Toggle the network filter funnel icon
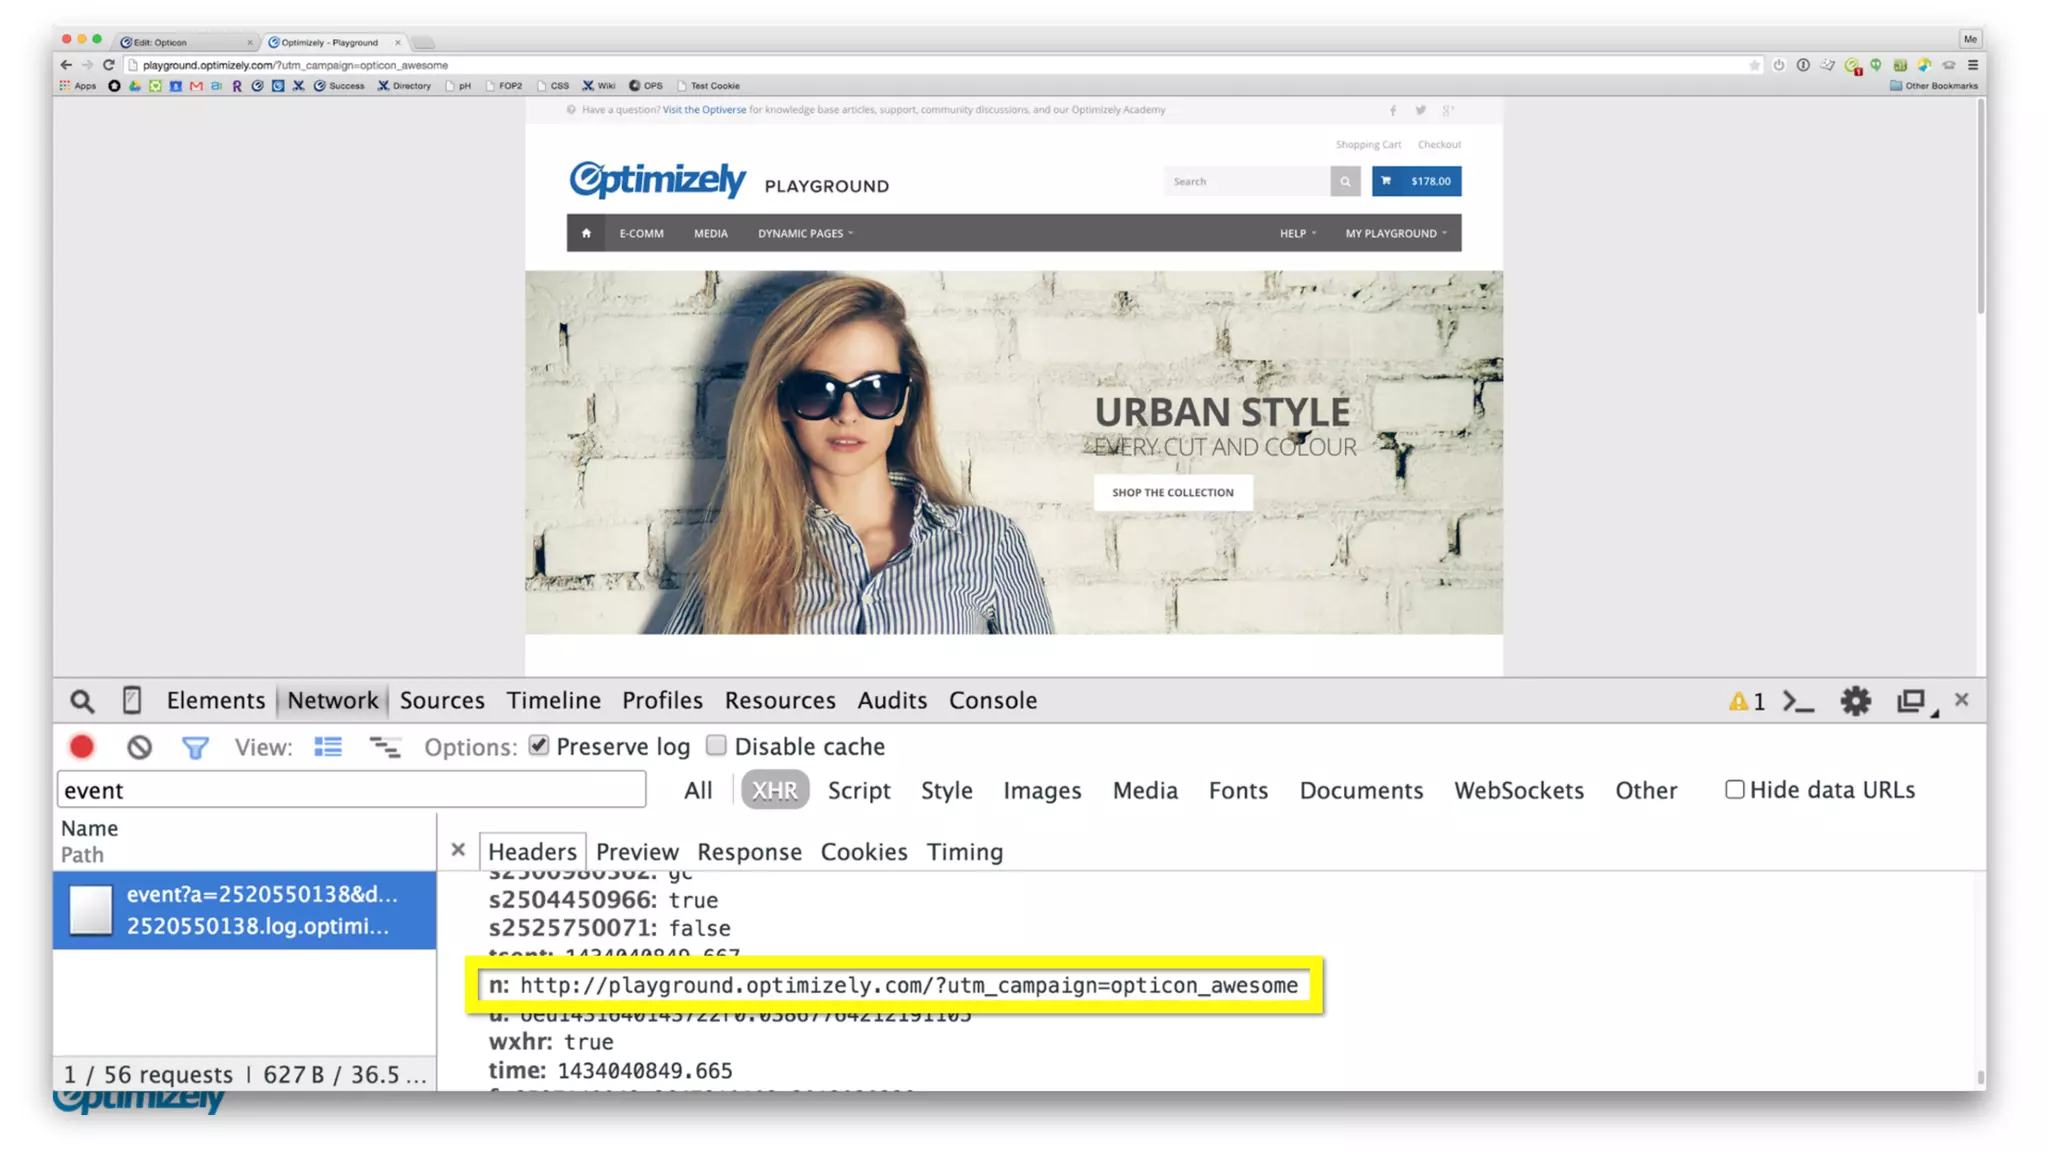The width and height of the screenshot is (2048, 1152). click(x=195, y=747)
